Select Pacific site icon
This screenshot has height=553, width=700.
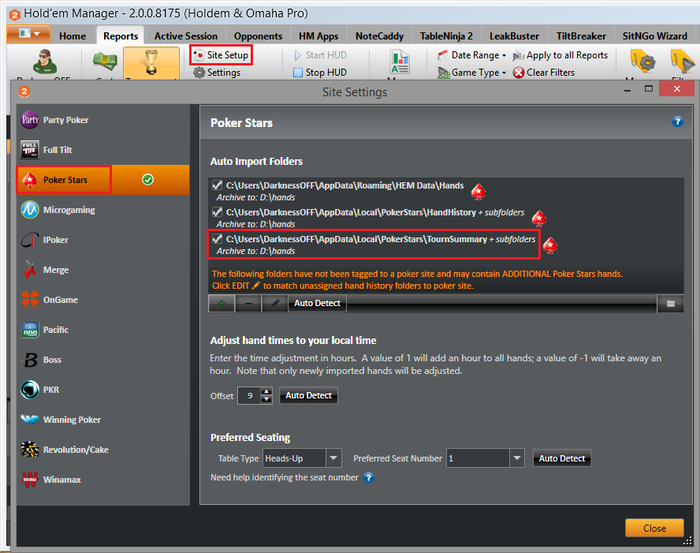click(30, 330)
